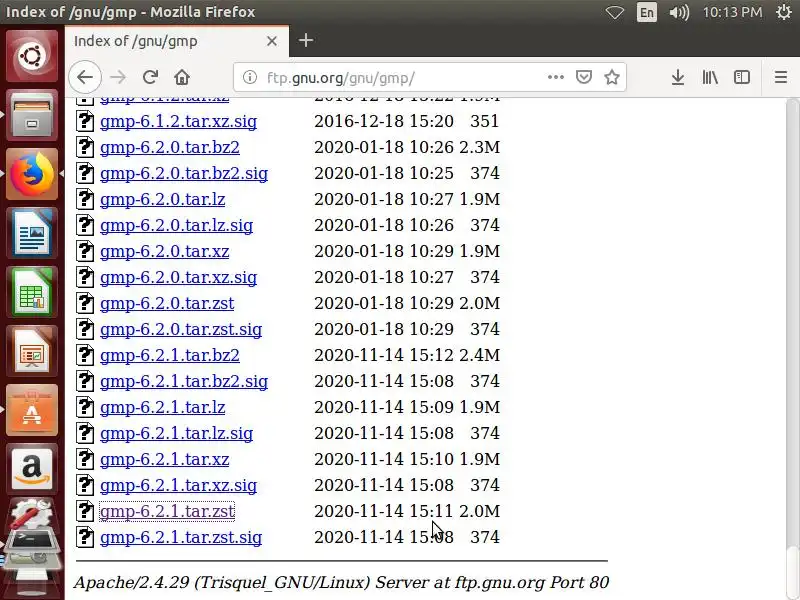Download gmp-6.2.1.tar.lz

[x=163, y=408]
